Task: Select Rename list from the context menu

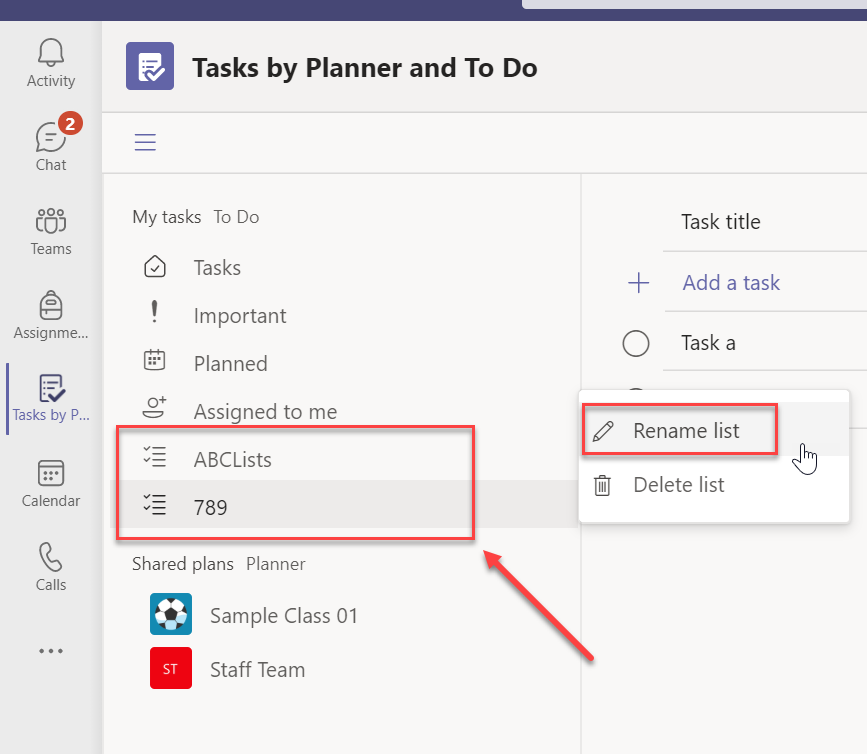Action: [x=679, y=430]
